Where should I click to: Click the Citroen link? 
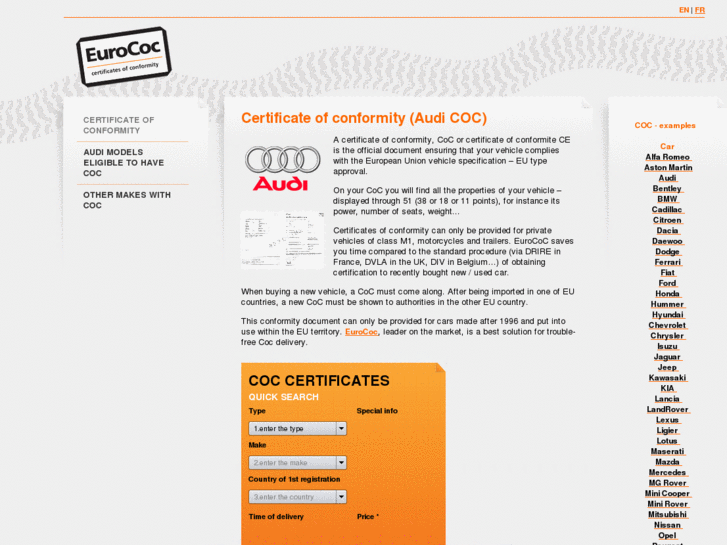668,220
